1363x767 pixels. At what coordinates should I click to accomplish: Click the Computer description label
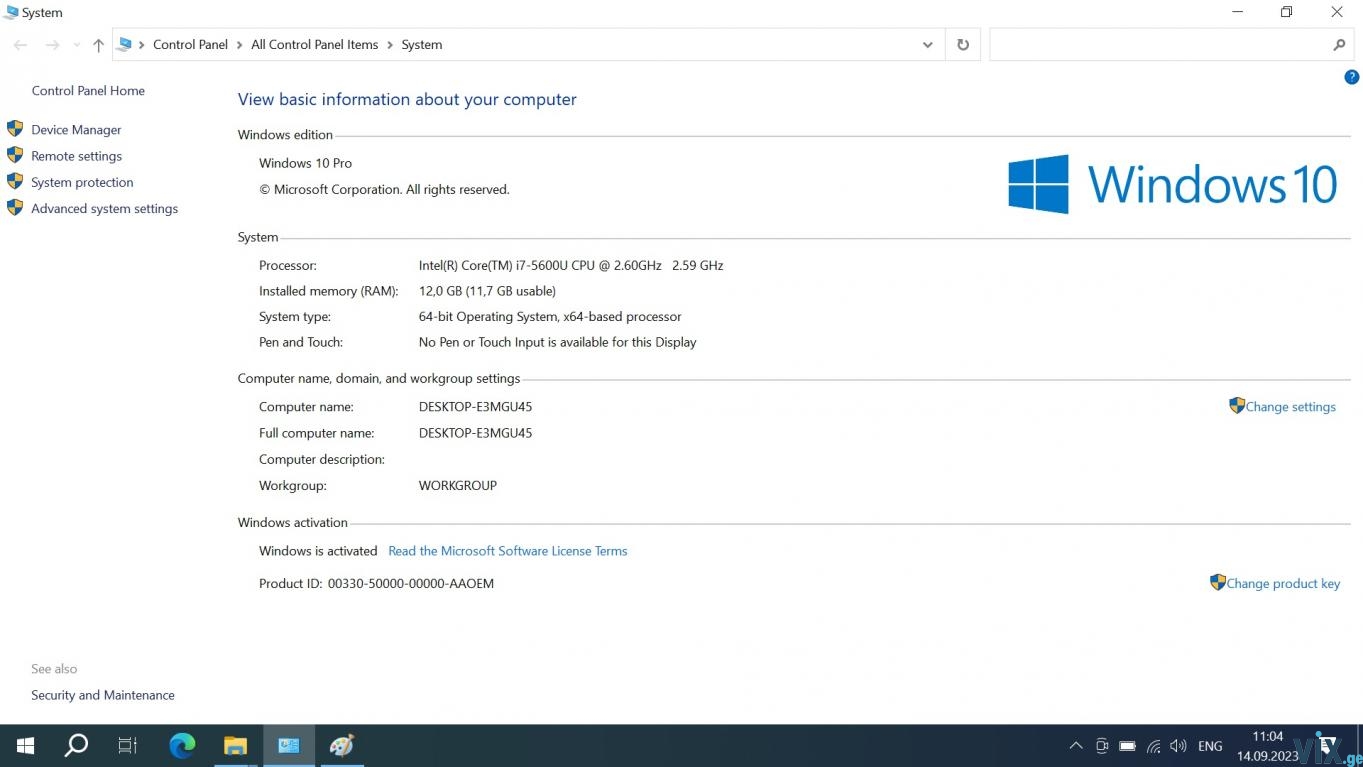pyautogui.click(x=322, y=460)
